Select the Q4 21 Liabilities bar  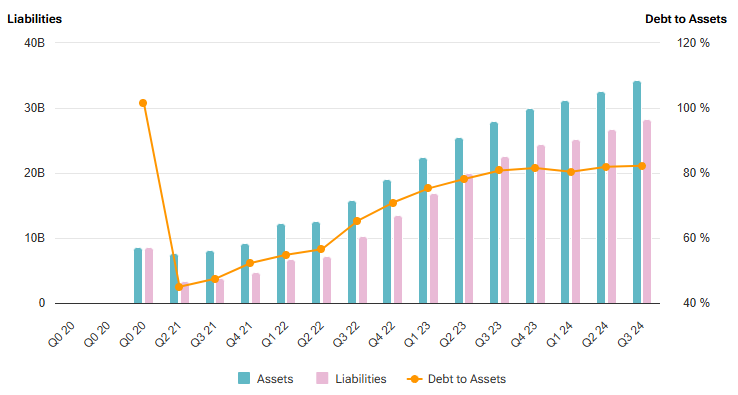(x=256, y=288)
